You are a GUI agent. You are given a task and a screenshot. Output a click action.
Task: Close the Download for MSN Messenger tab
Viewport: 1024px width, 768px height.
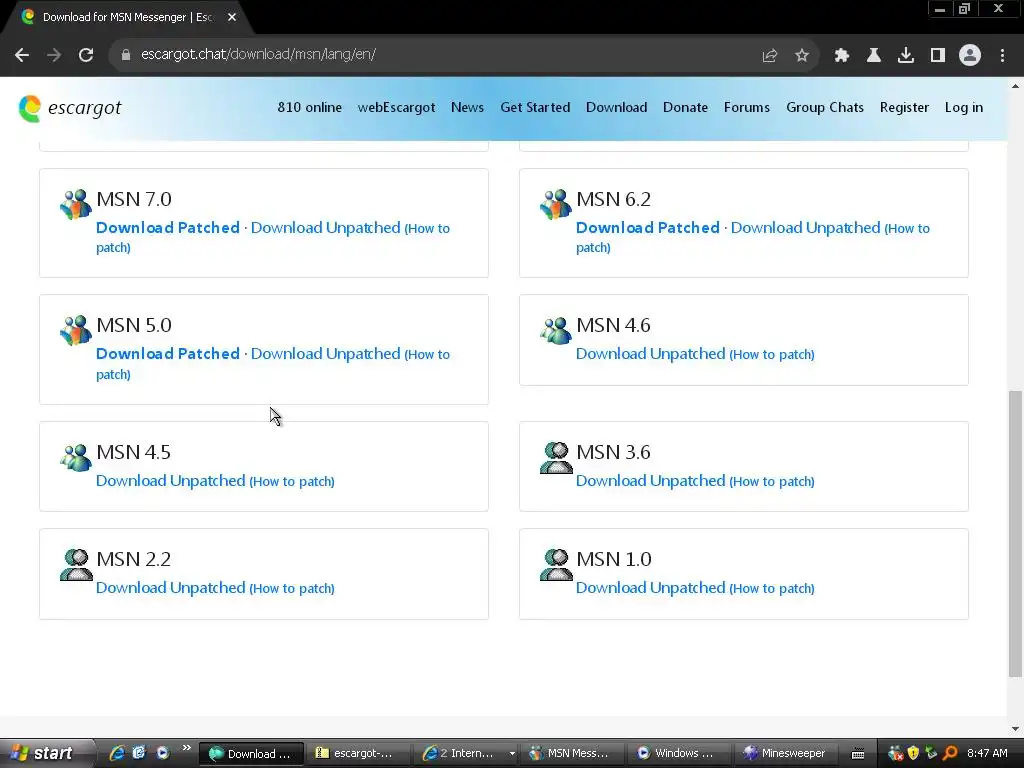pyautogui.click(x=232, y=17)
